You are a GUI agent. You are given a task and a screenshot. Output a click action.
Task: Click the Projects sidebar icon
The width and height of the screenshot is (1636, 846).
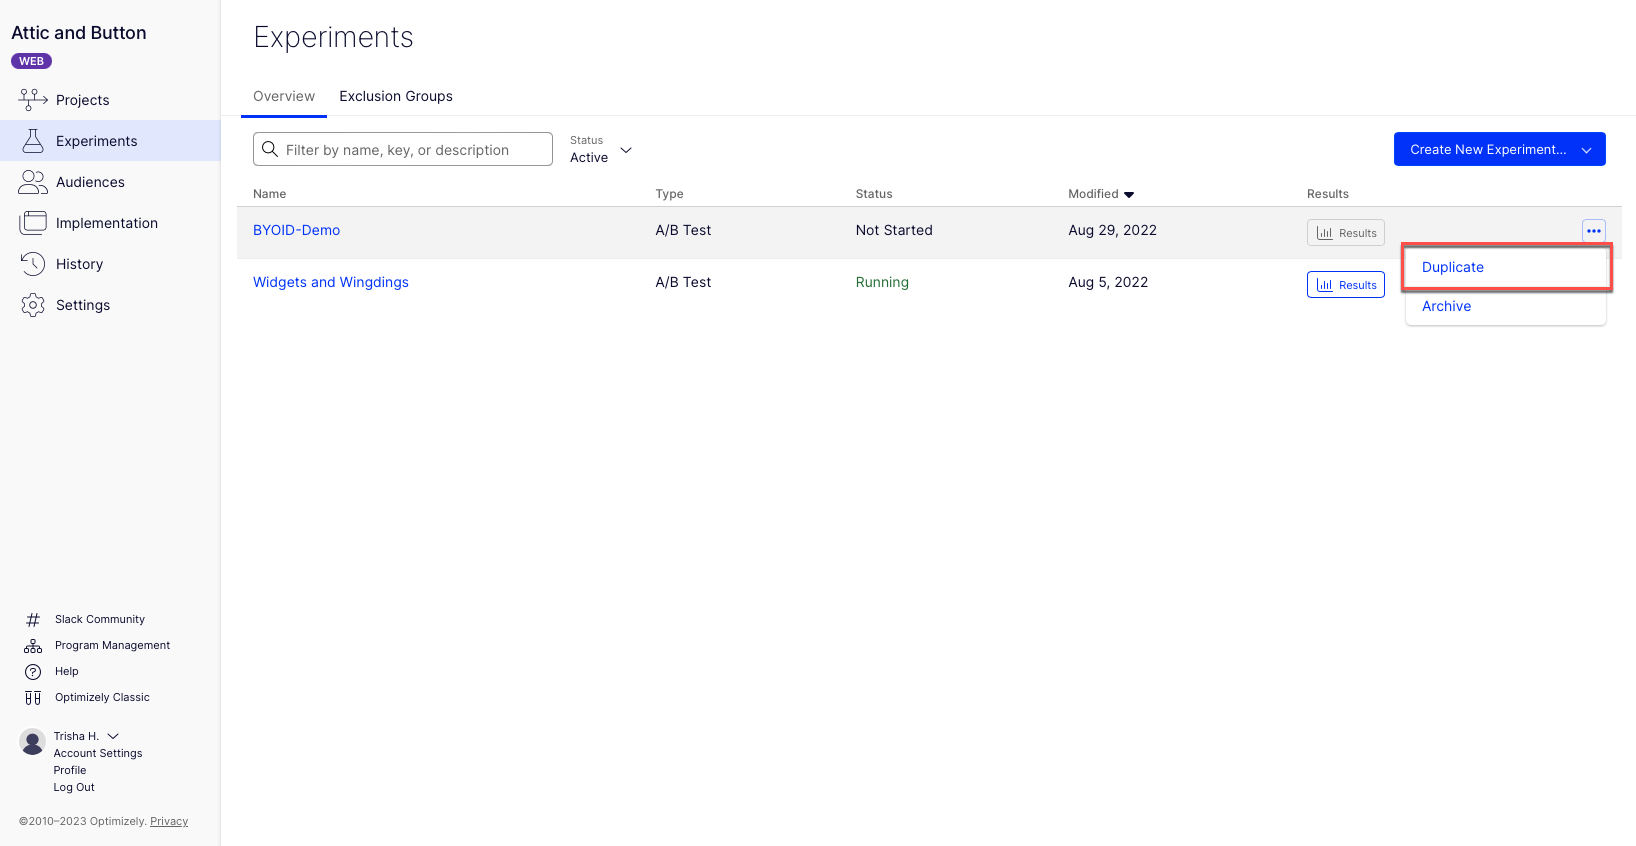[33, 99]
